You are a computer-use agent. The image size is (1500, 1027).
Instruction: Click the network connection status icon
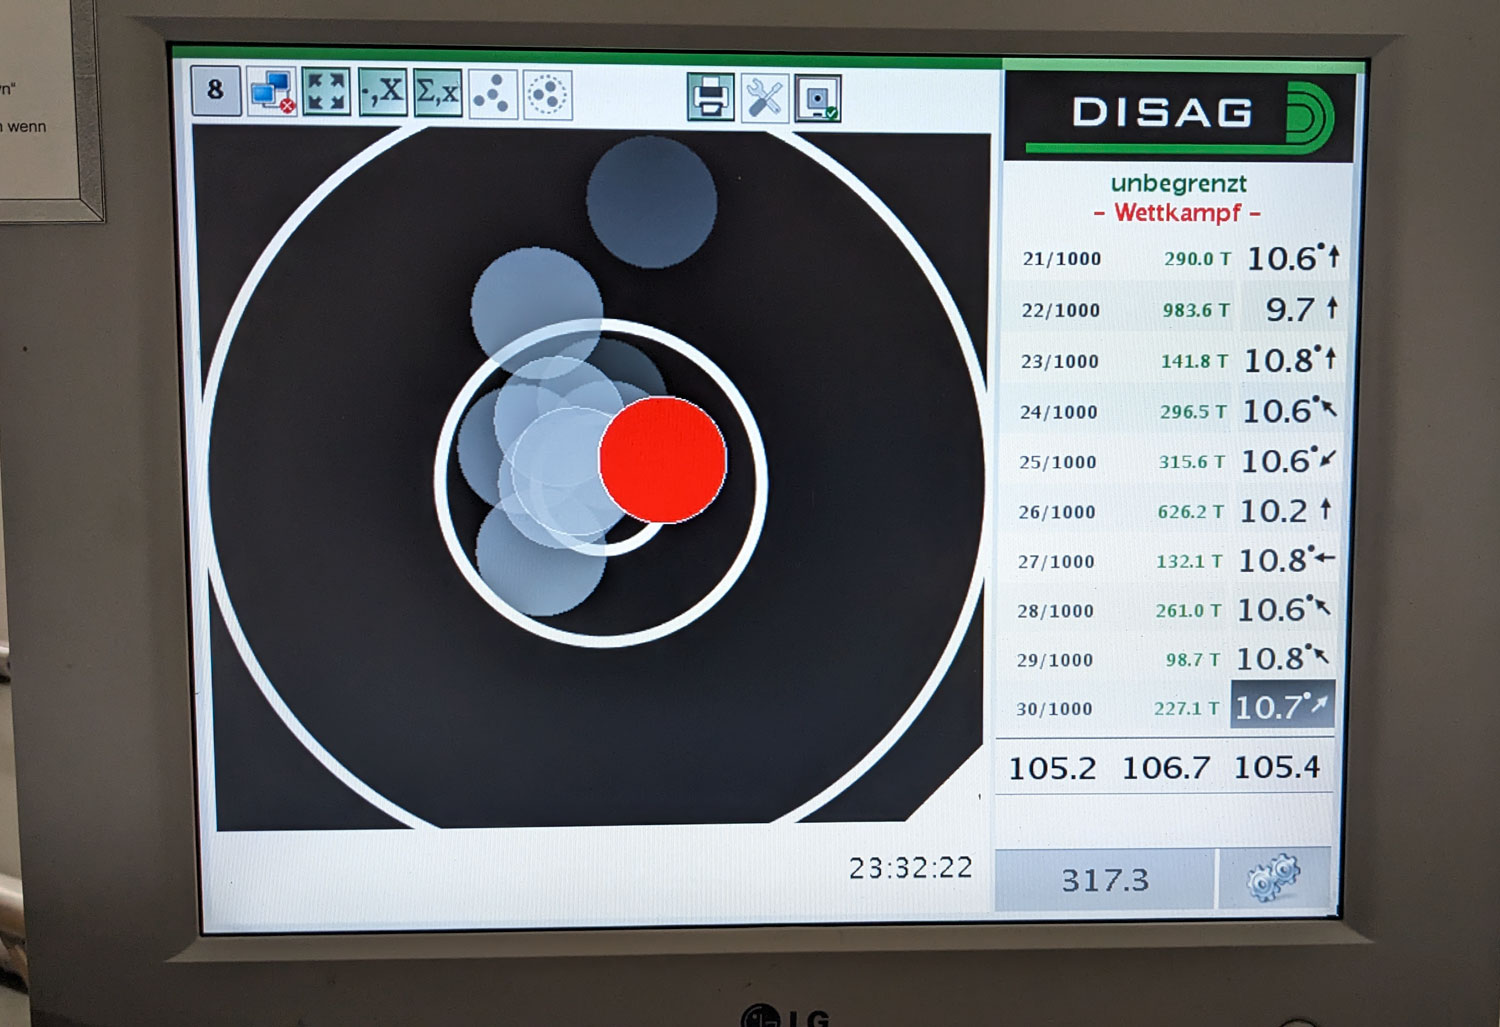[x=271, y=92]
